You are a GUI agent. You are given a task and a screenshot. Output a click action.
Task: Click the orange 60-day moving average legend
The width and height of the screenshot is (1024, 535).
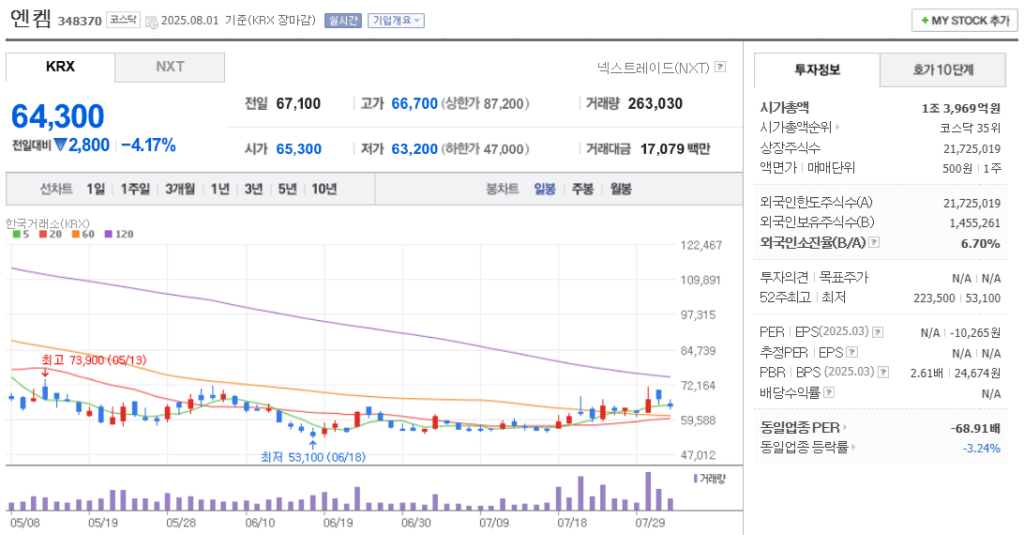(x=83, y=234)
